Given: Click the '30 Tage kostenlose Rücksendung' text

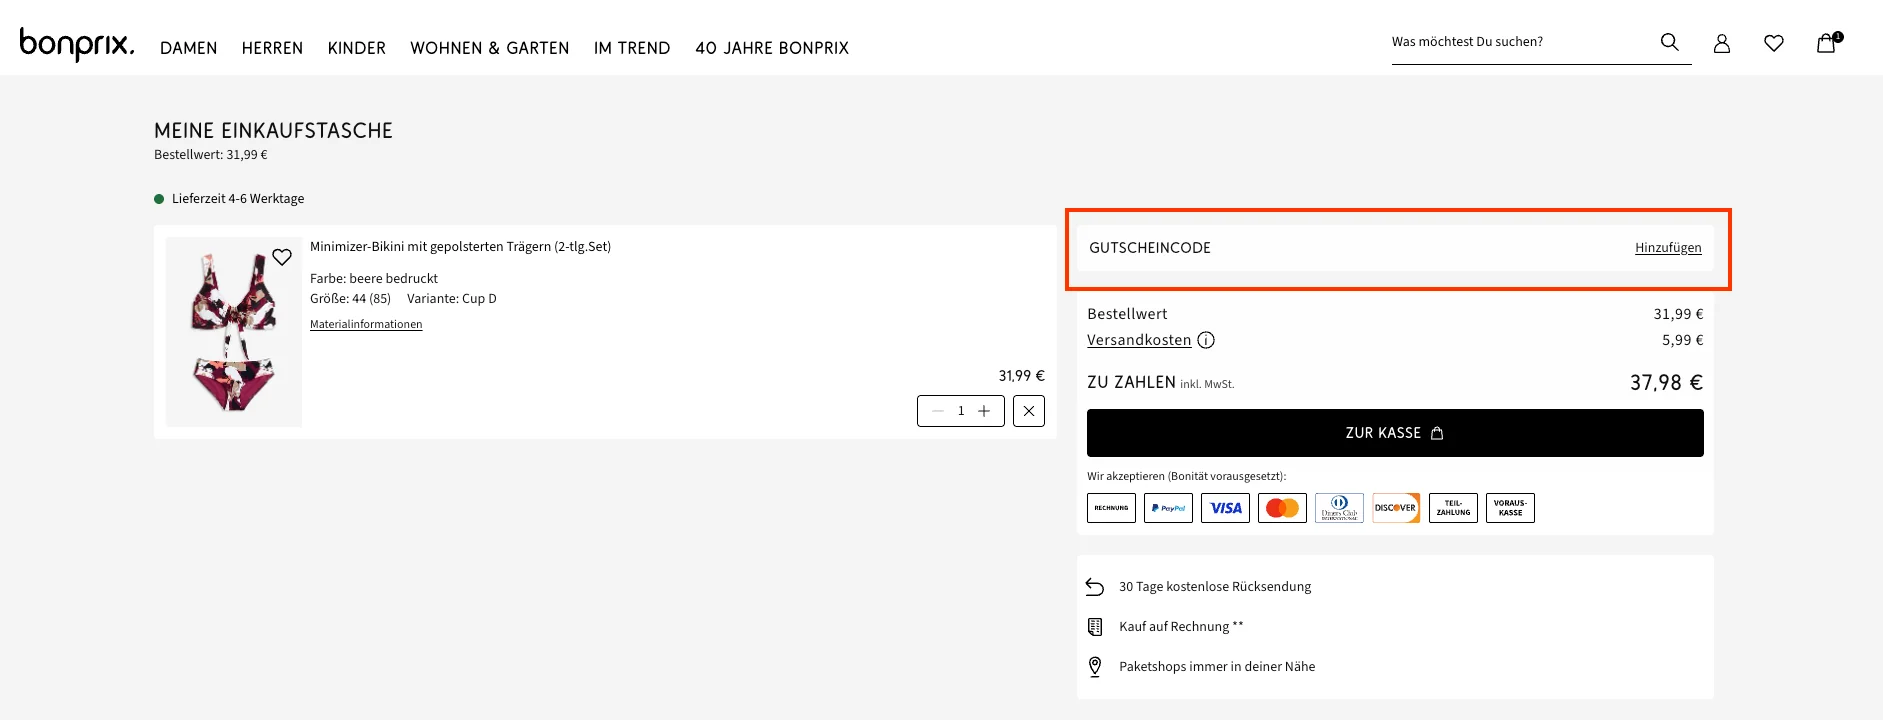Looking at the screenshot, I should point(1215,587).
